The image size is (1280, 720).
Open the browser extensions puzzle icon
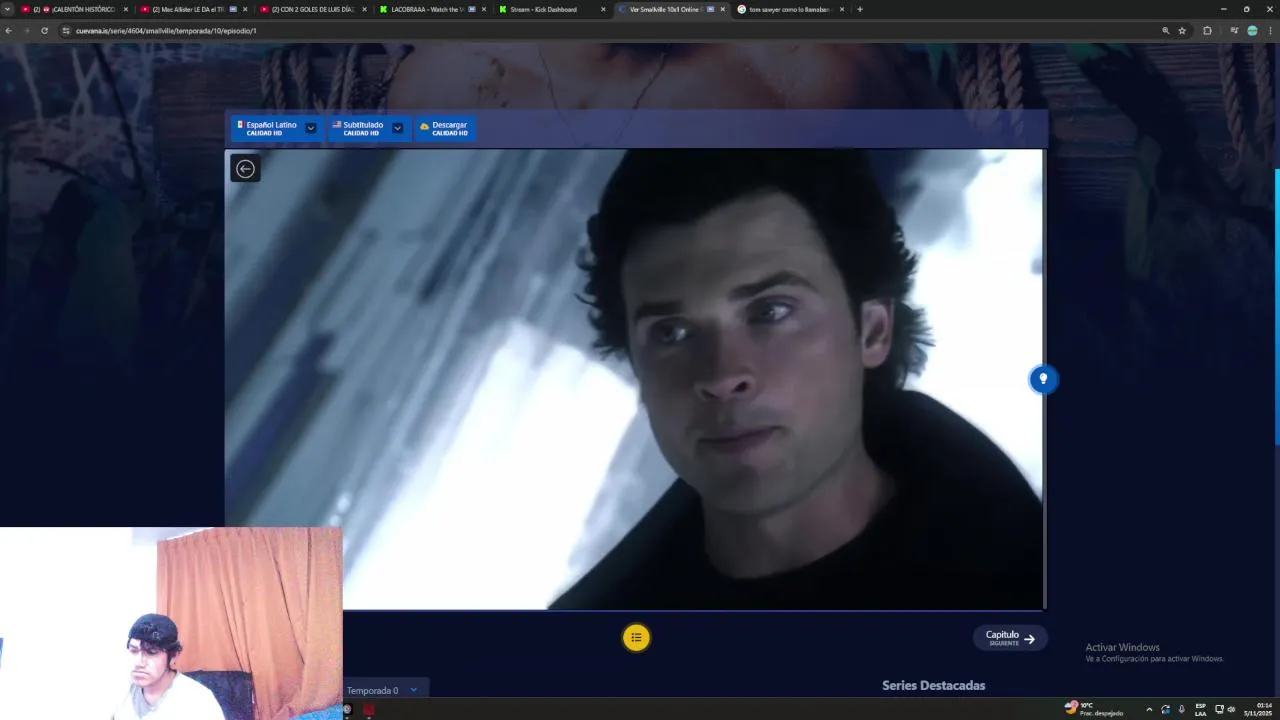point(1207,31)
